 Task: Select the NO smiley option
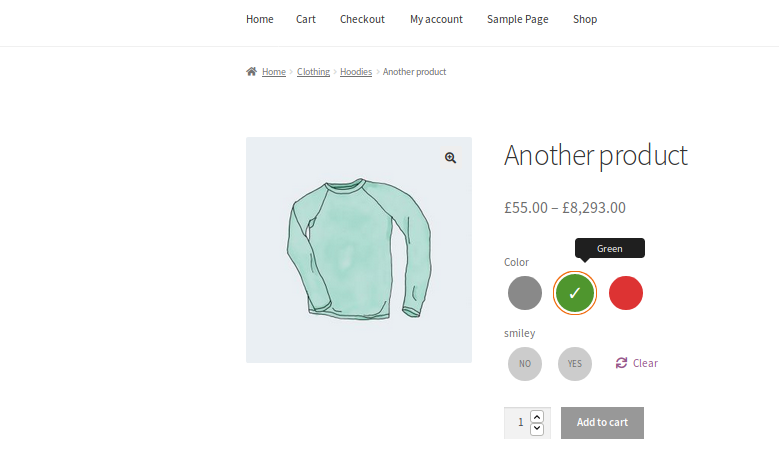[525, 364]
